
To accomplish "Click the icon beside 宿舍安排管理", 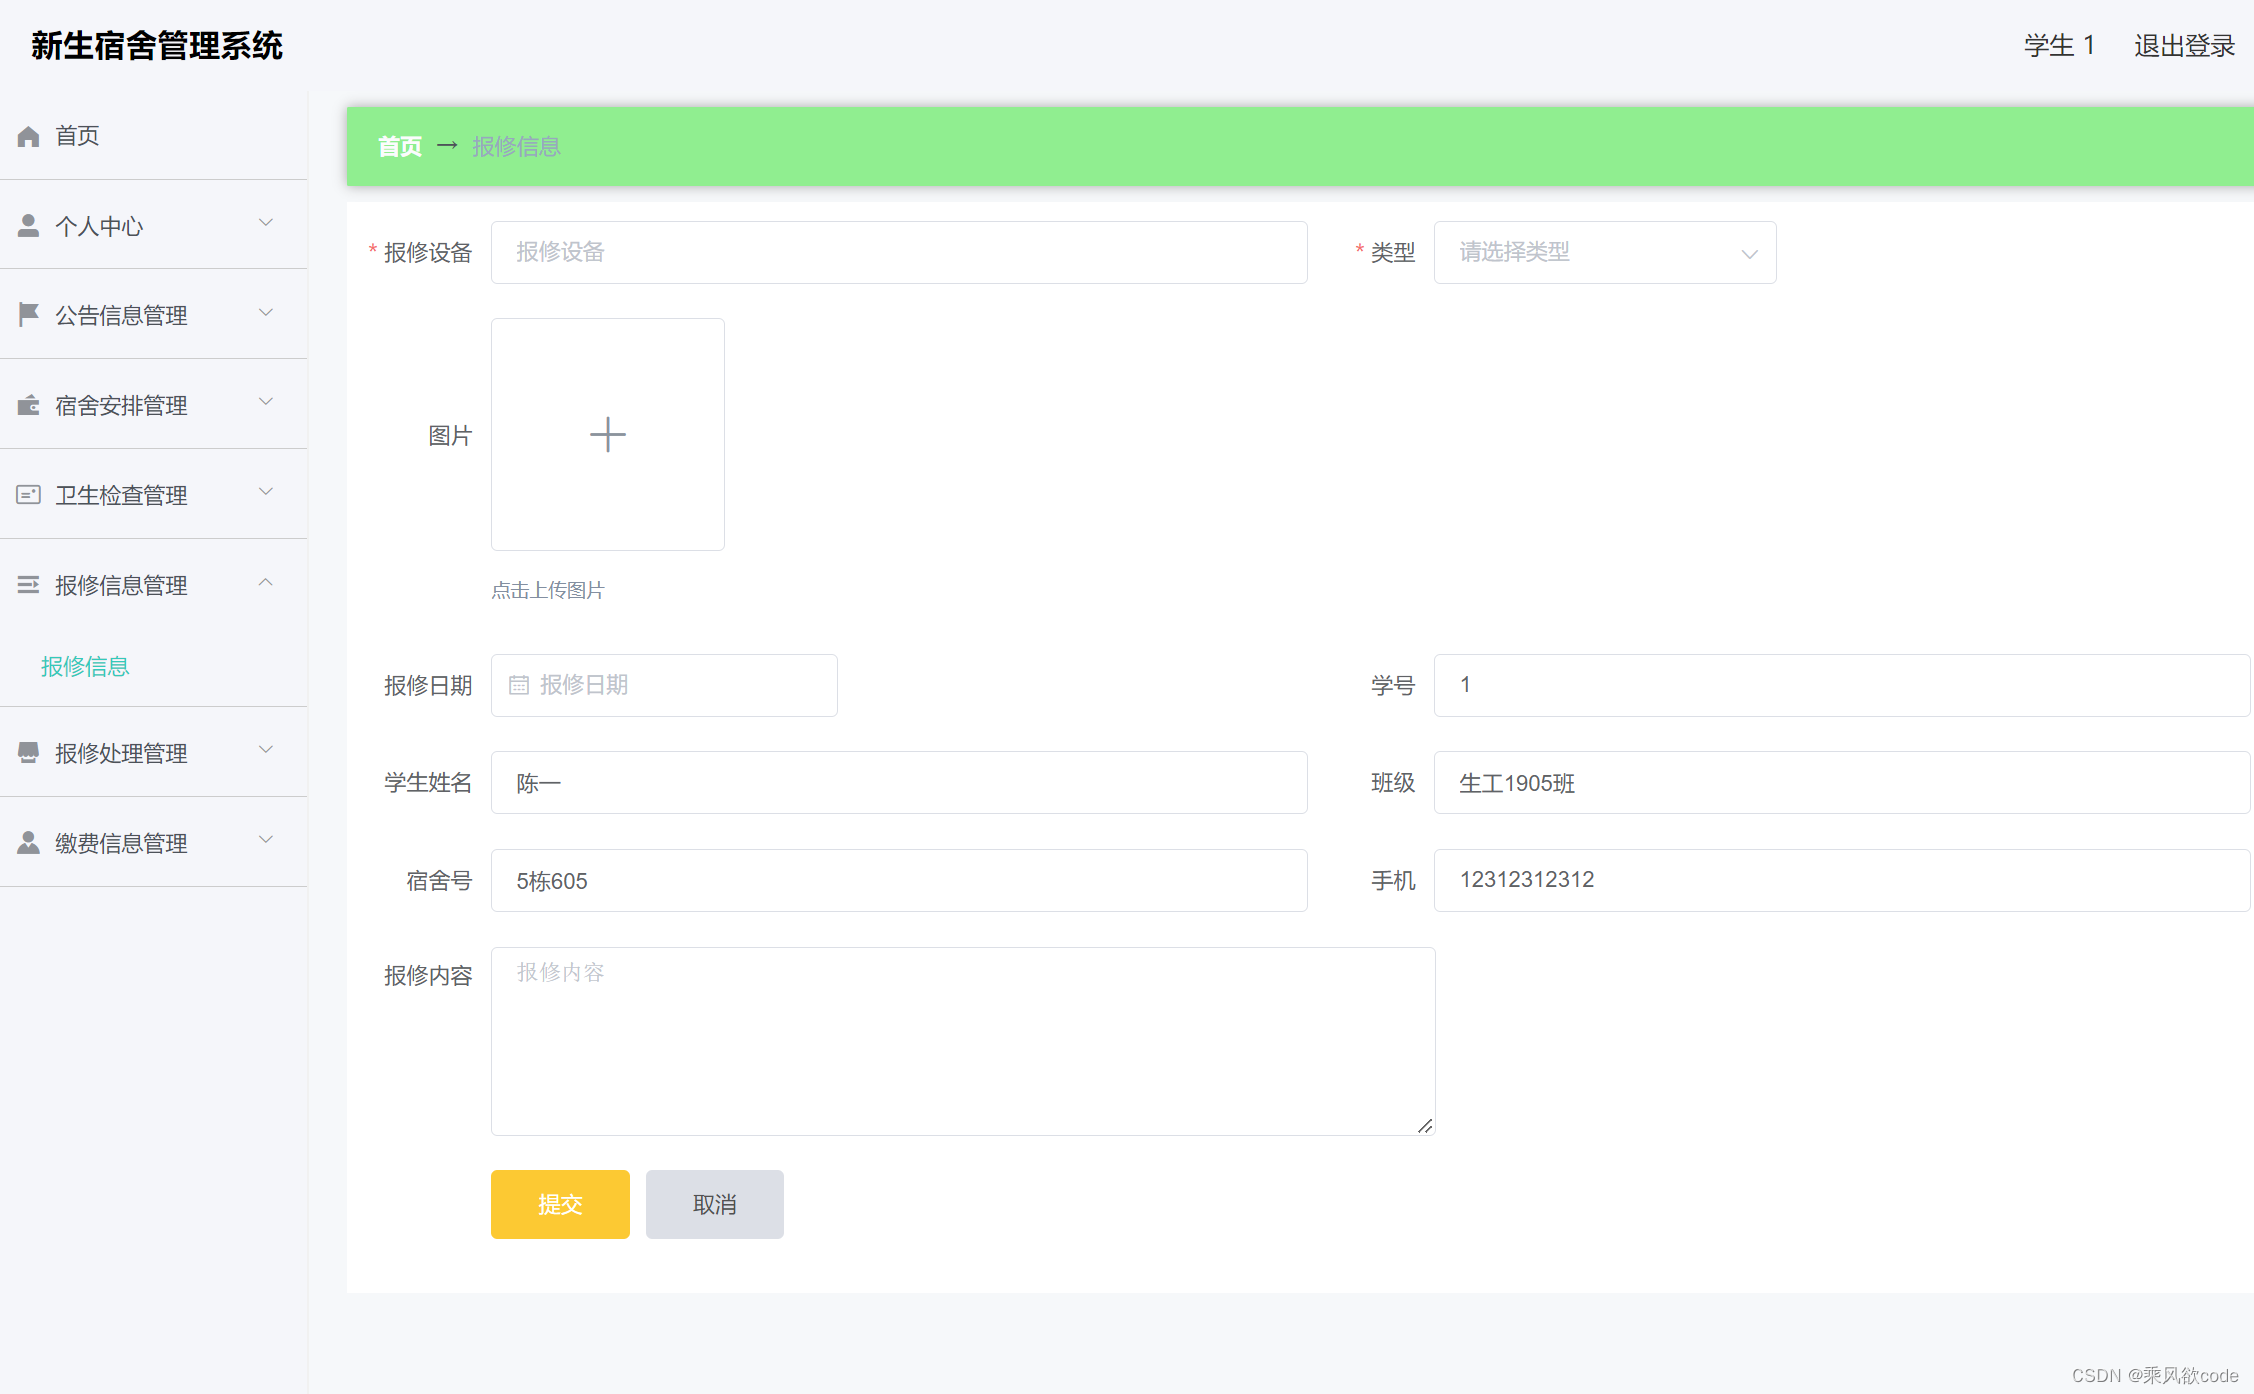I will [x=28, y=405].
